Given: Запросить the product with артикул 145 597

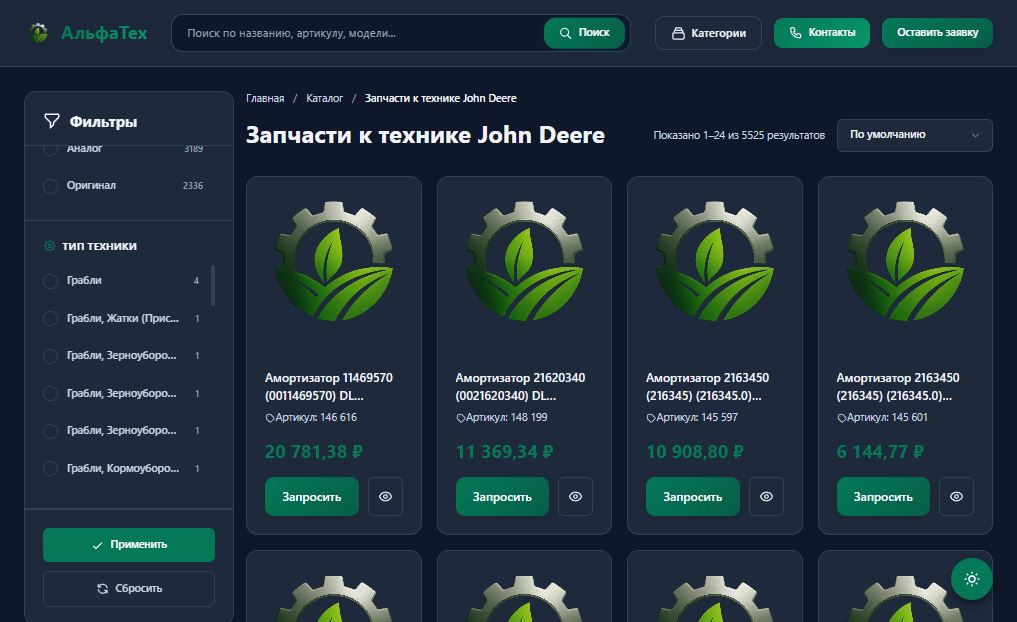Looking at the screenshot, I should coord(693,497).
